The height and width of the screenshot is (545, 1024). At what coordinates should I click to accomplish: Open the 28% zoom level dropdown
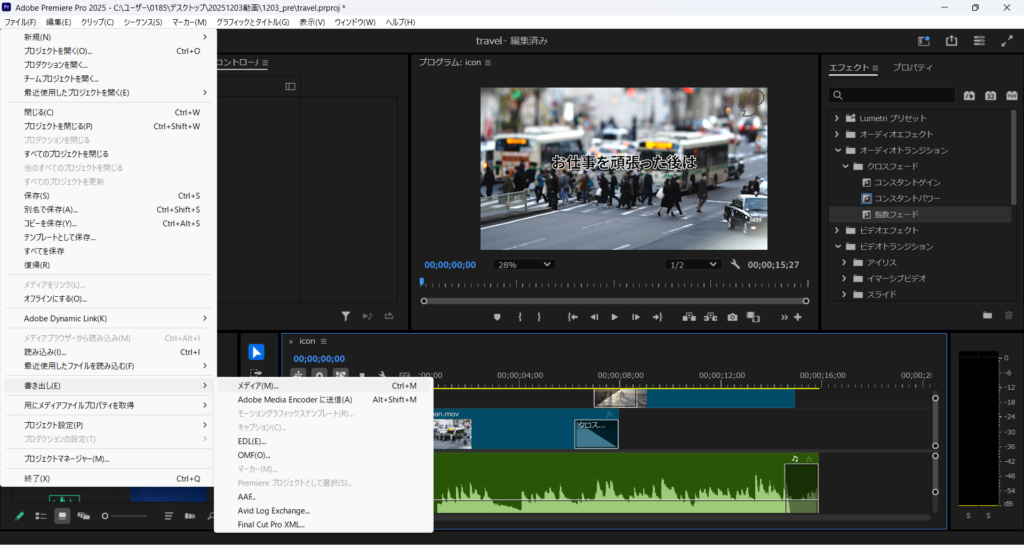pyautogui.click(x=524, y=265)
